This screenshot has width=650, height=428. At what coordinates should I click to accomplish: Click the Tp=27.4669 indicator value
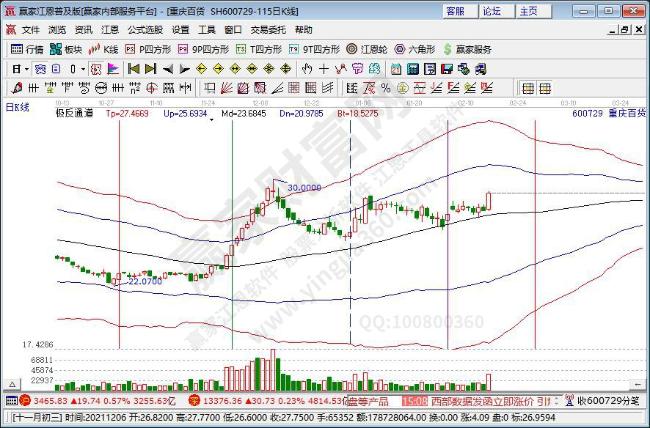127,113
